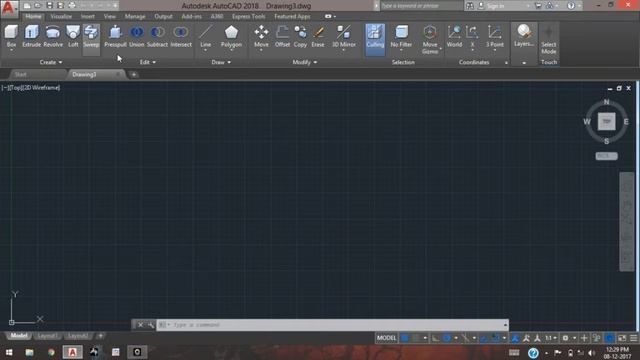Open Chrome from the taskbar

pos(51,352)
